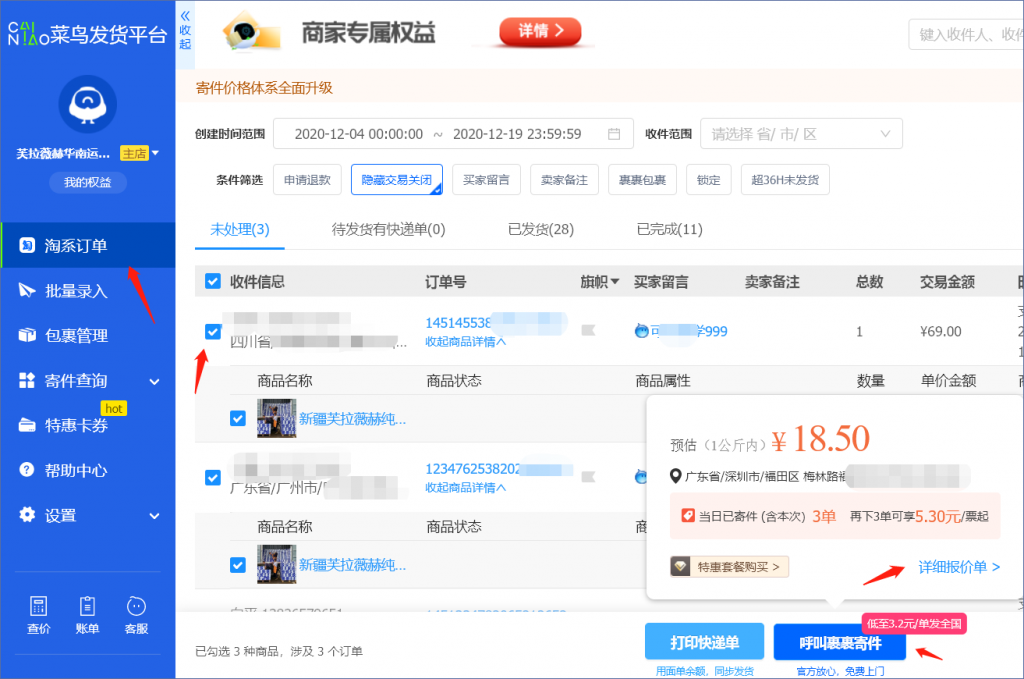This screenshot has width=1024, height=679.
Task: Click the diamond icon beside 特惠套餐购买
Action: tap(680, 566)
